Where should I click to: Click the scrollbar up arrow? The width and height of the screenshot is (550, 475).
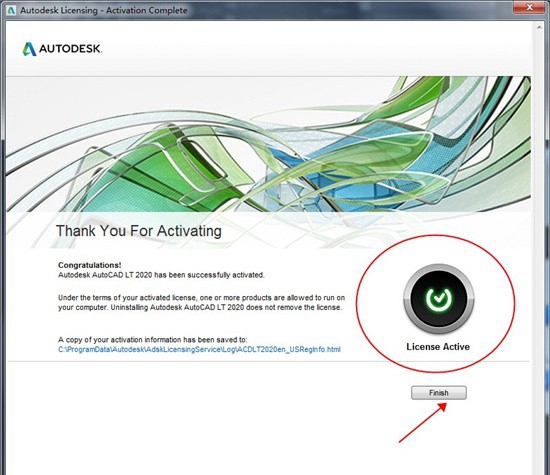539,27
